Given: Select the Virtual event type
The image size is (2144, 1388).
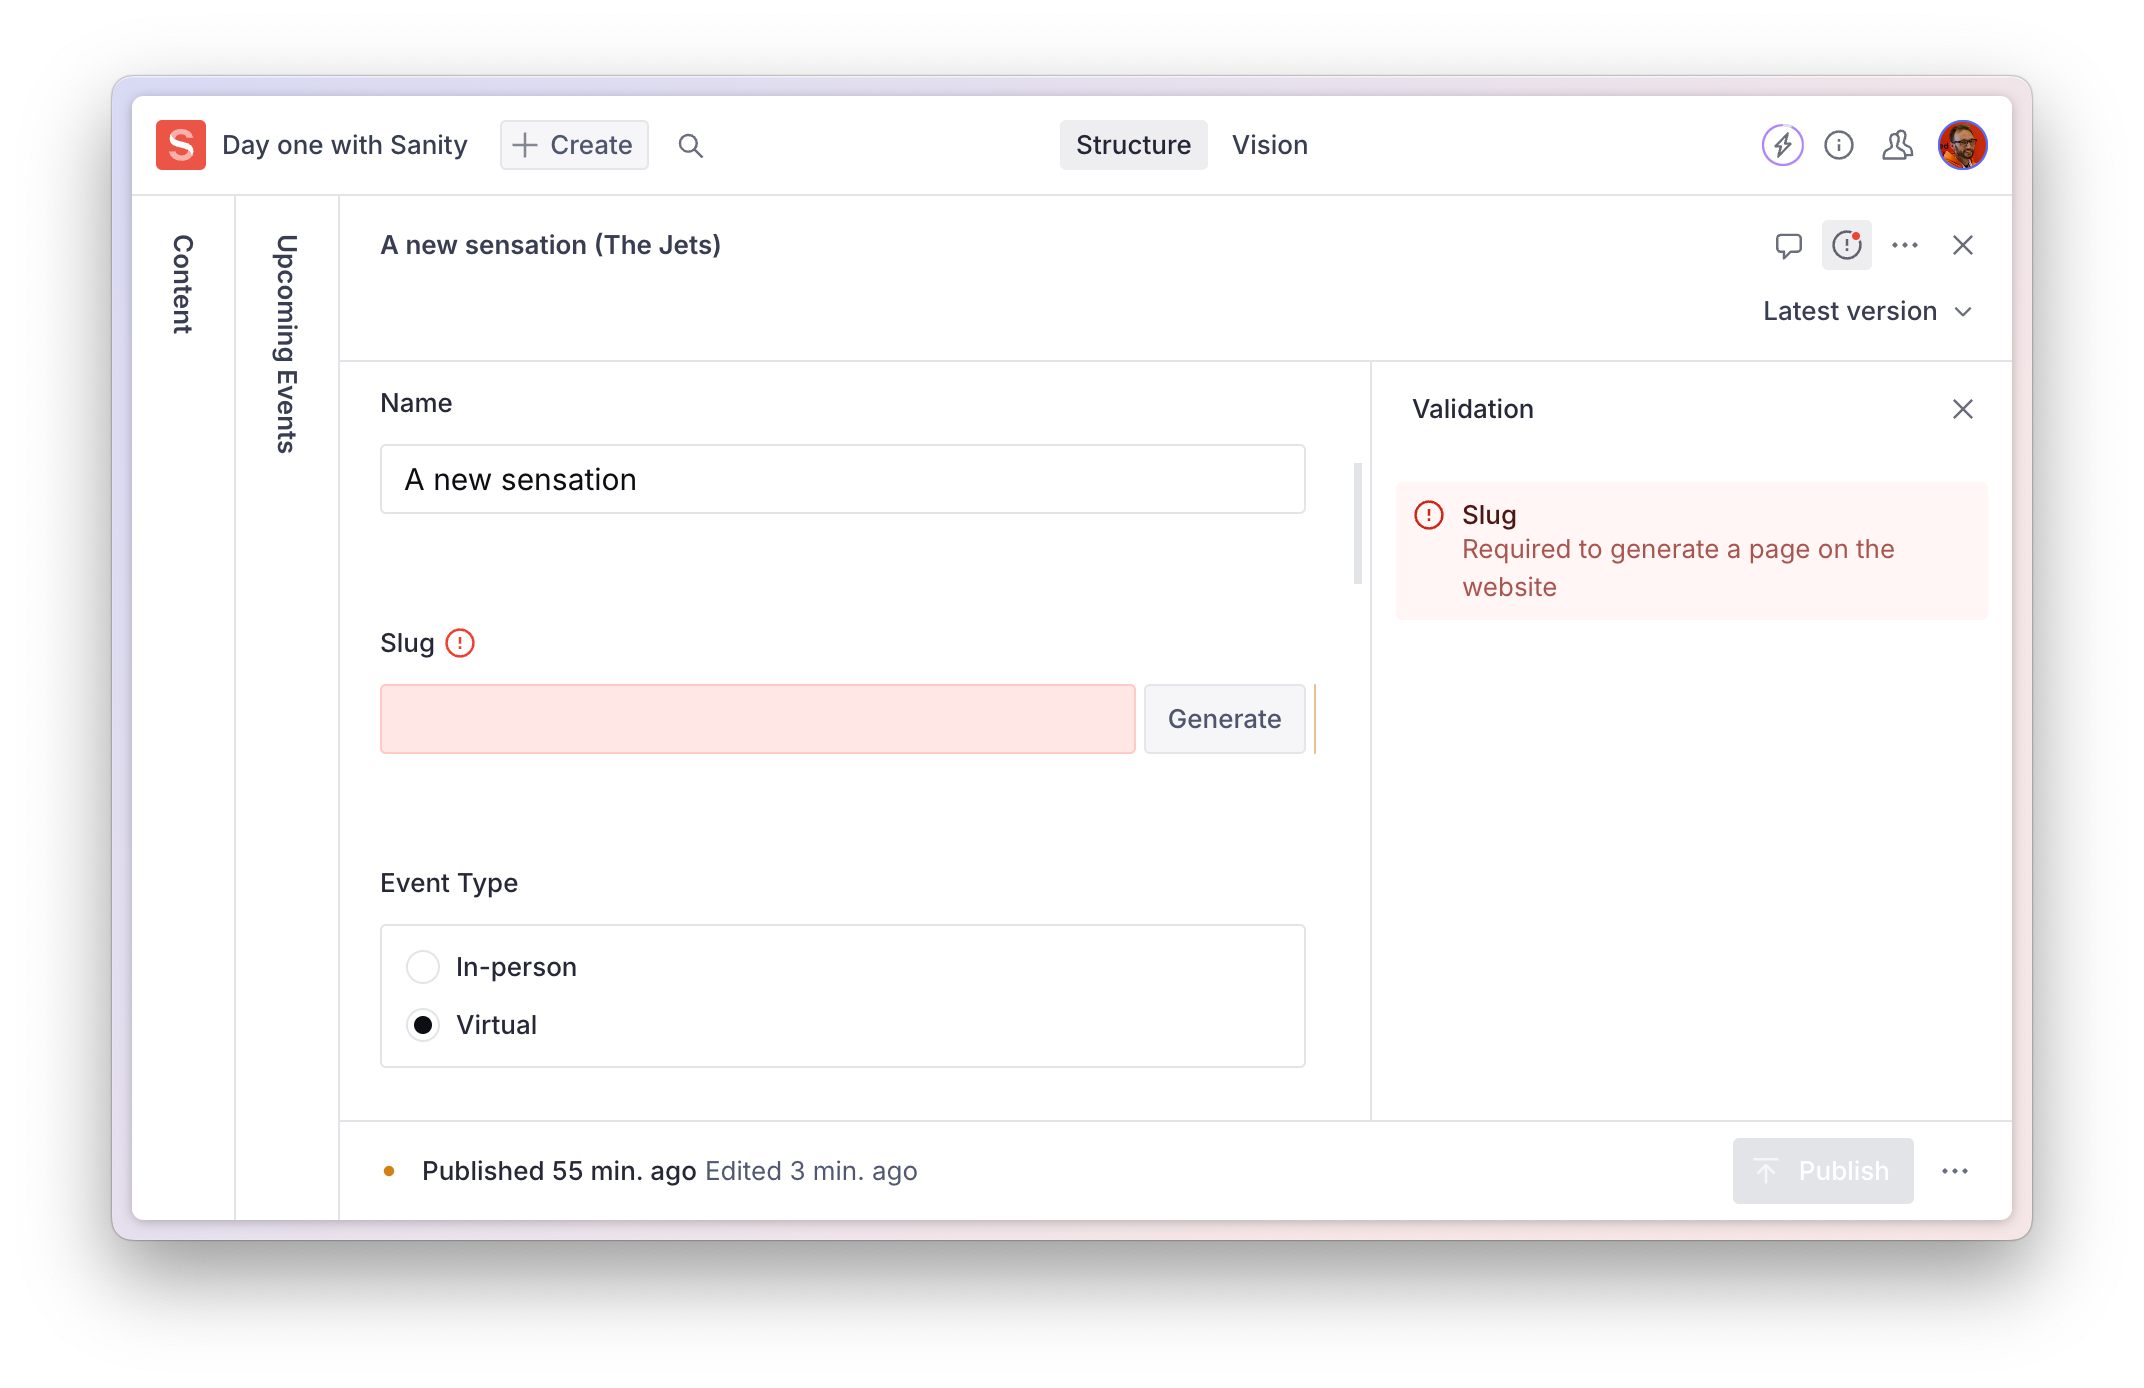Looking at the screenshot, I should tap(423, 1025).
